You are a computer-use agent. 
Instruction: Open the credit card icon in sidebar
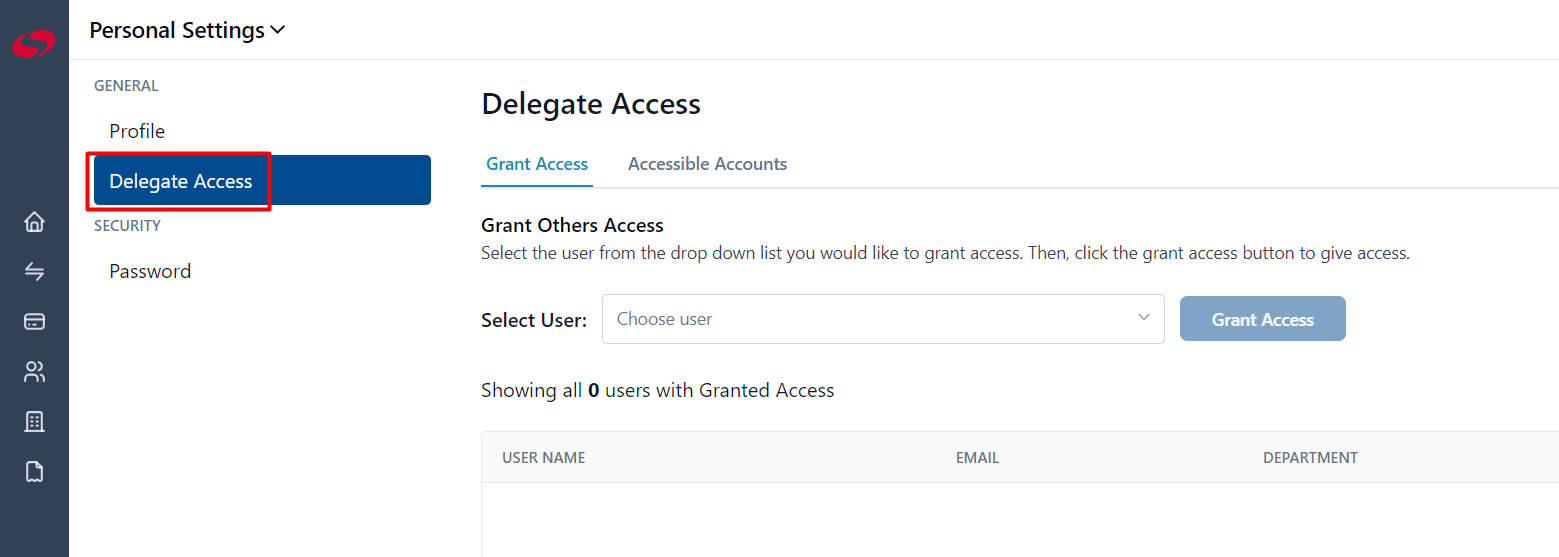[34, 322]
